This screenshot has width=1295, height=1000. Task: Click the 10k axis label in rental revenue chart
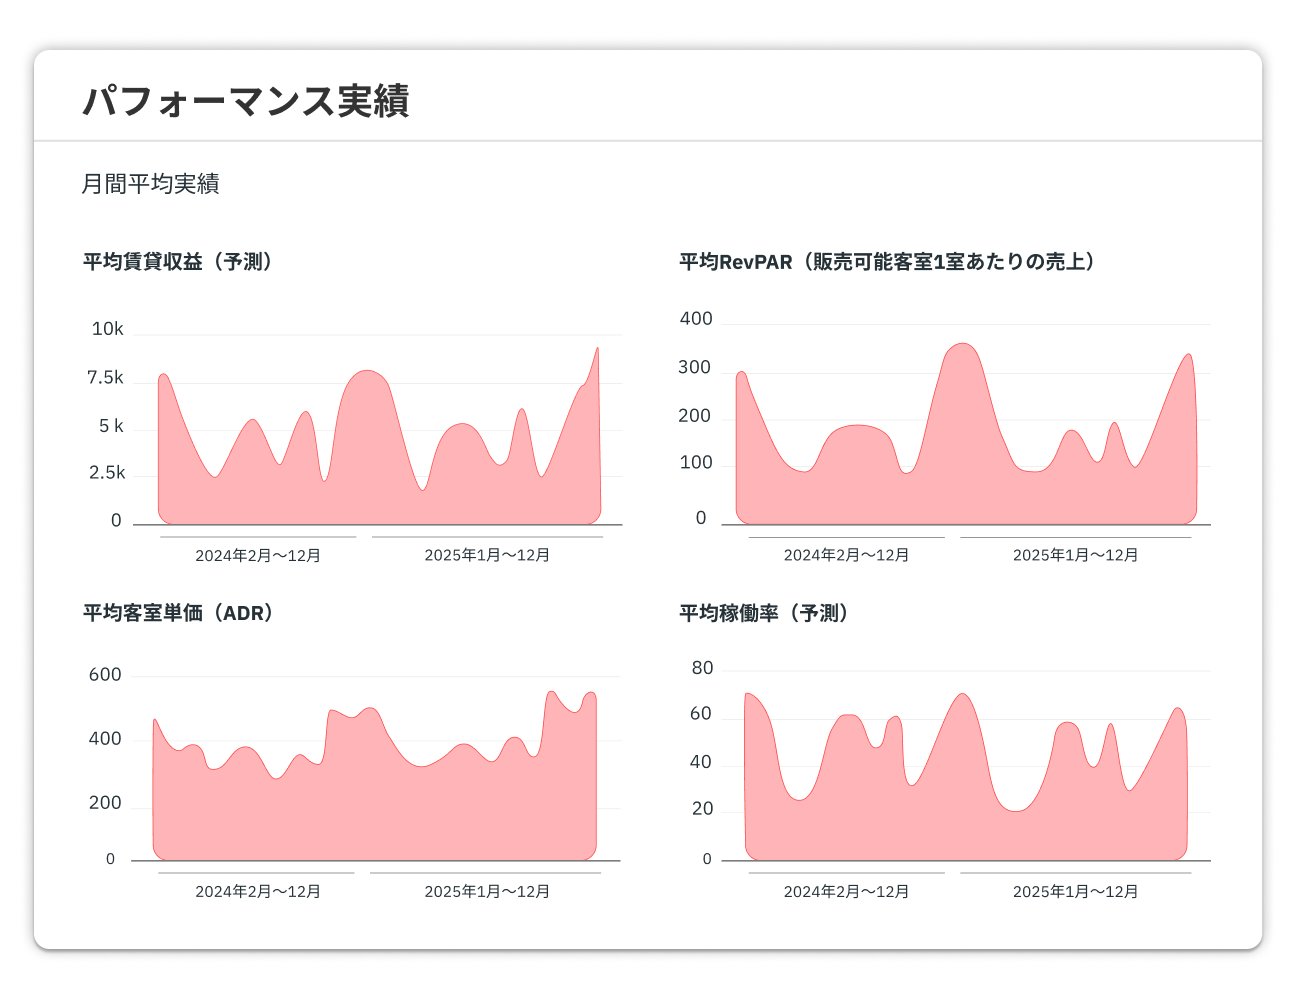(107, 329)
